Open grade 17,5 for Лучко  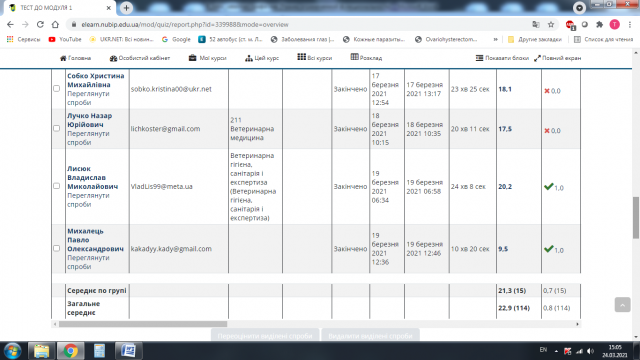[505, 129]
